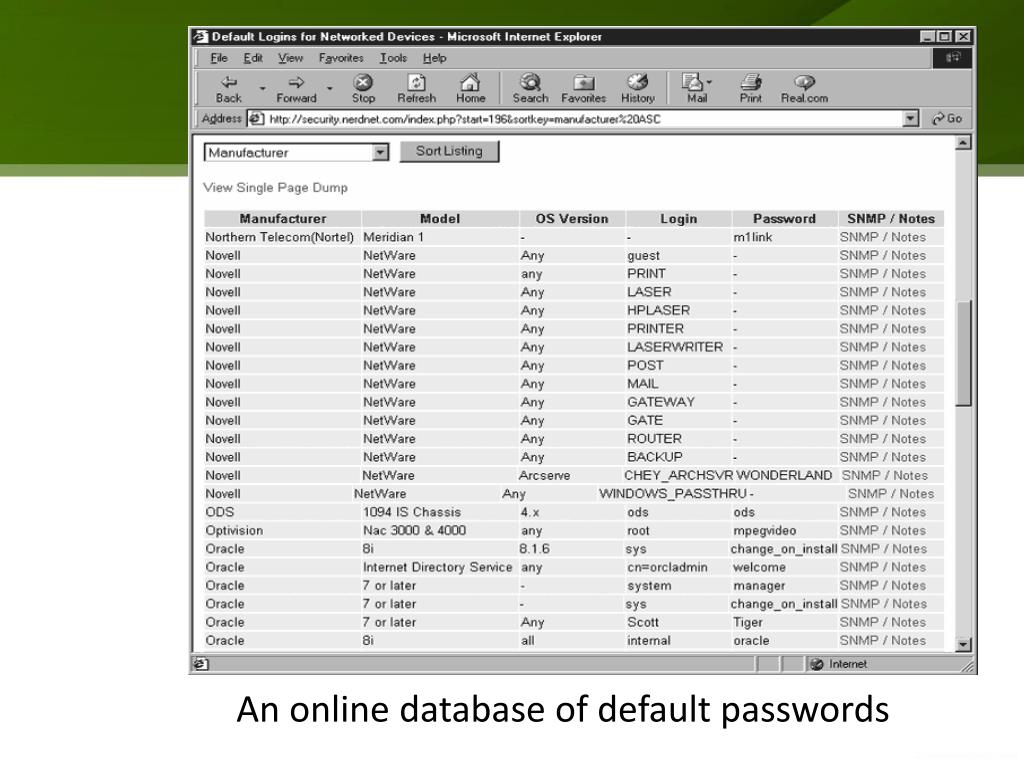Open the Edit menu
1024x768 pixels.
[253, 58]
